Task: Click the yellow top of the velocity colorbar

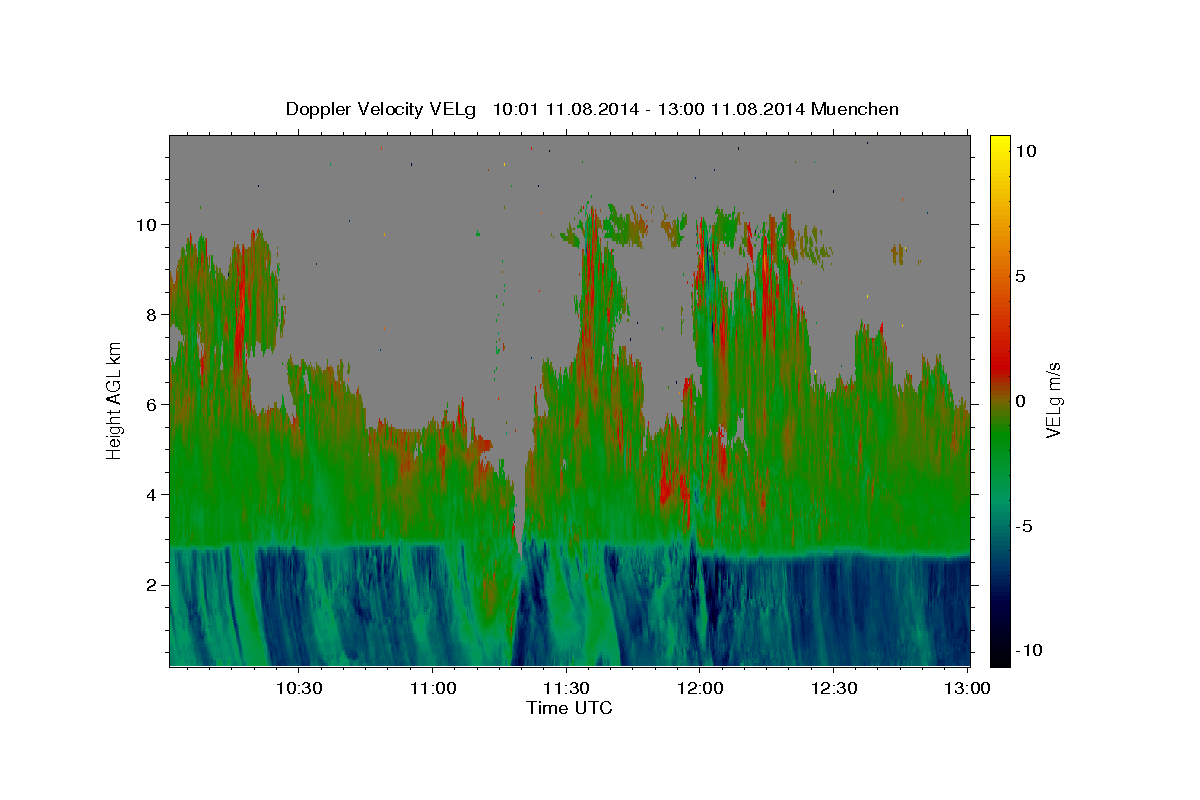Action: [1000, 145]
